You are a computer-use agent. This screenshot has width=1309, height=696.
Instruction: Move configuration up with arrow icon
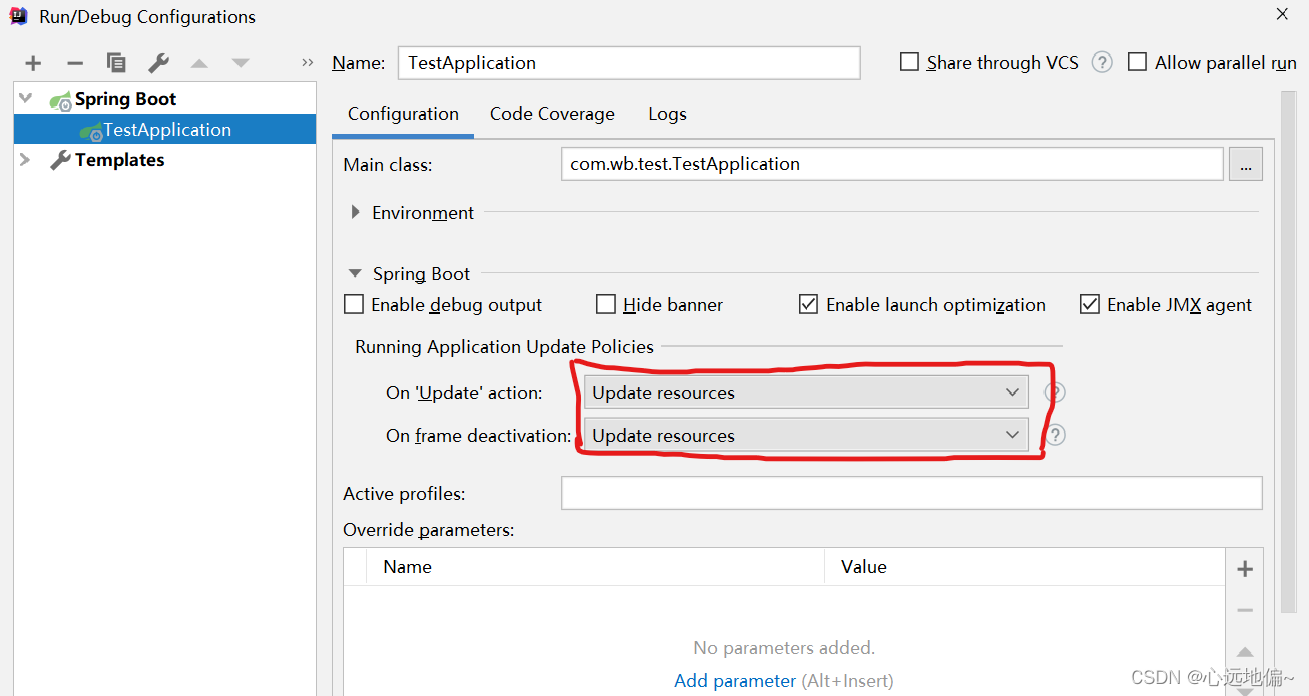pyautogui.click(x=199, y=63)
